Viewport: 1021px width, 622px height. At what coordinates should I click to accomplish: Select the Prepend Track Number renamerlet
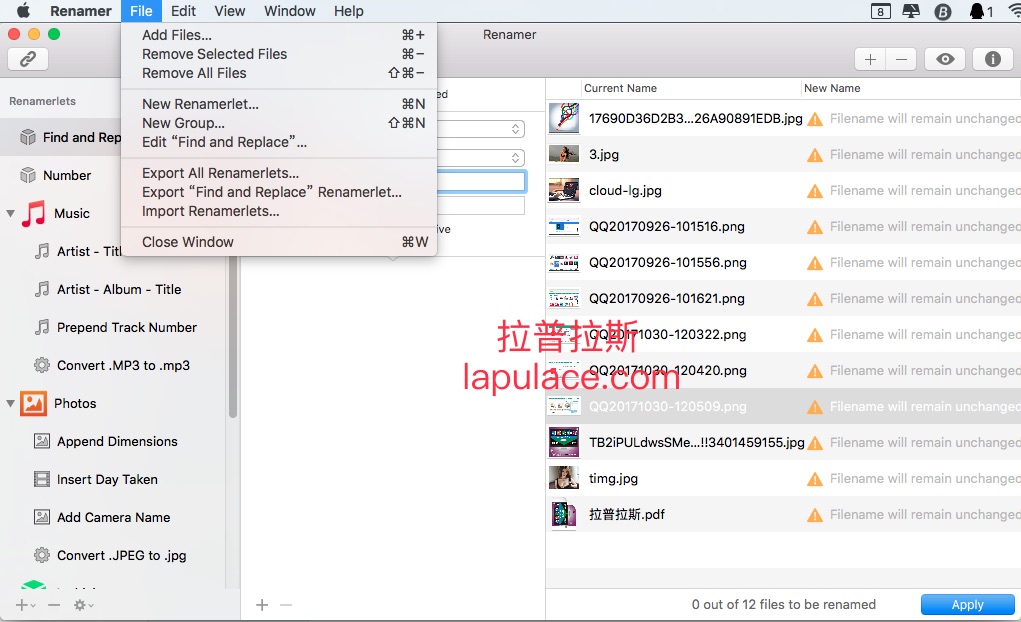(127, 327)
